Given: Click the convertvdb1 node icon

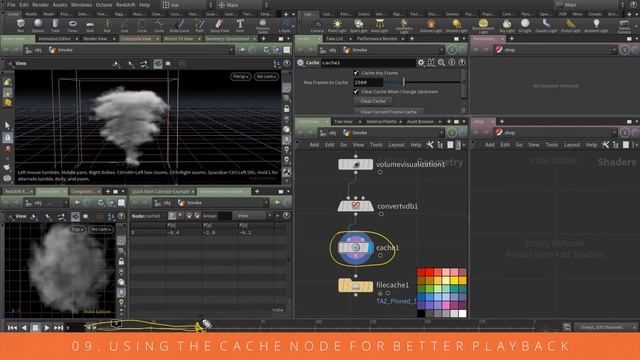Looking at the screenshot, I should 356,206.
